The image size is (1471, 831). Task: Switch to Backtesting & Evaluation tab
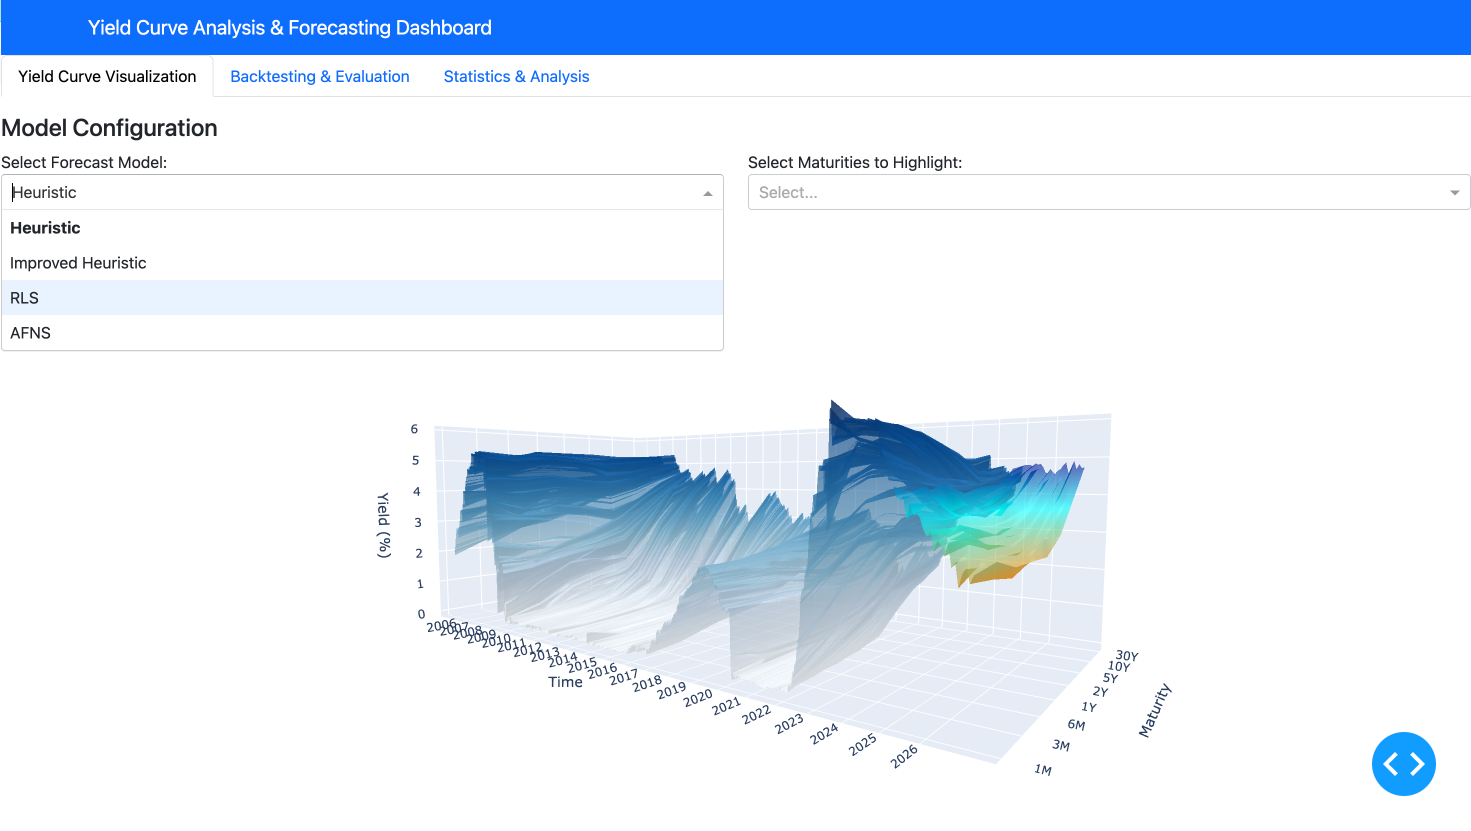320,77
